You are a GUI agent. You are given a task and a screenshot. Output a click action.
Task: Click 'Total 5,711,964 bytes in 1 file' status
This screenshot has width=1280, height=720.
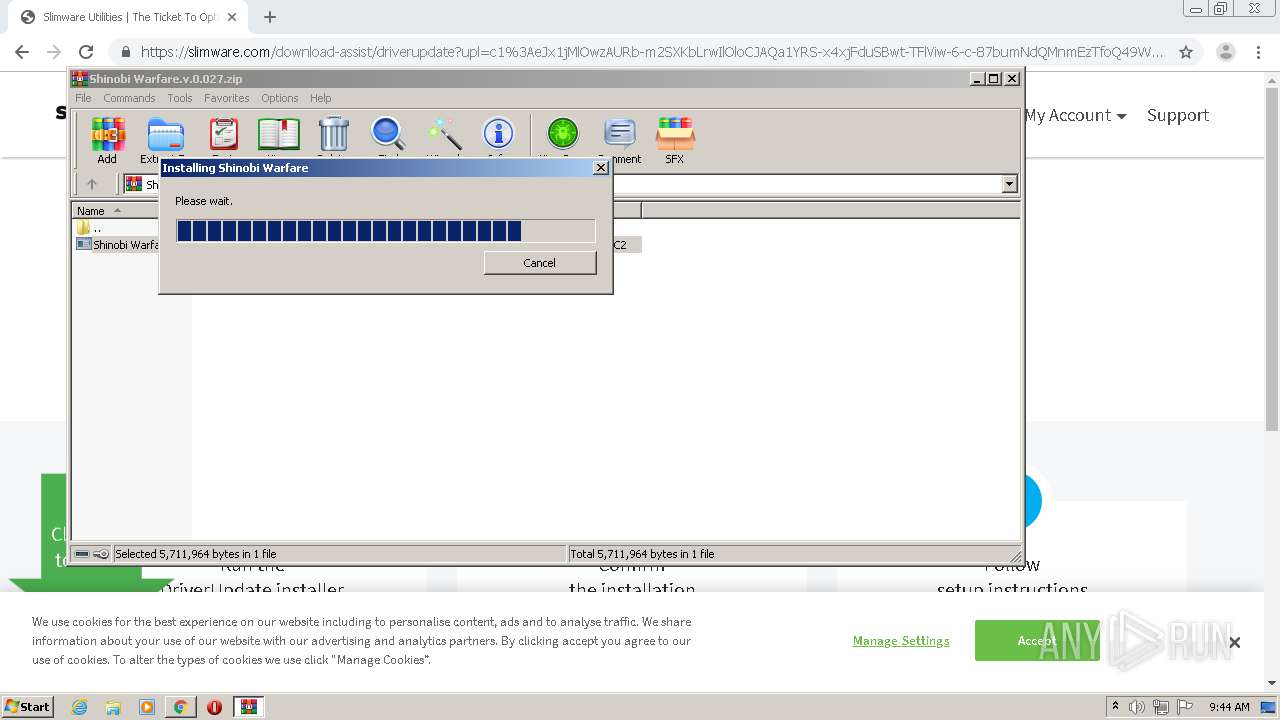[x=642, y=554]
